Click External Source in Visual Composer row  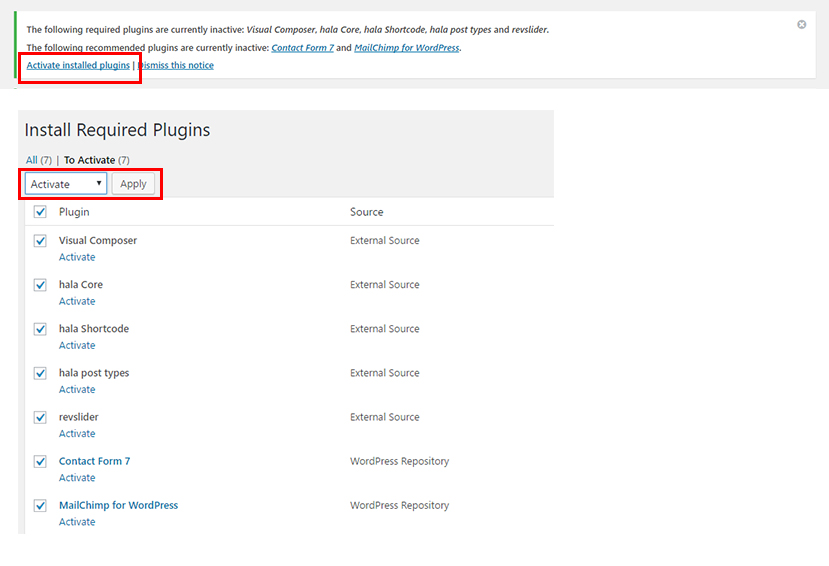pos(384,240)
